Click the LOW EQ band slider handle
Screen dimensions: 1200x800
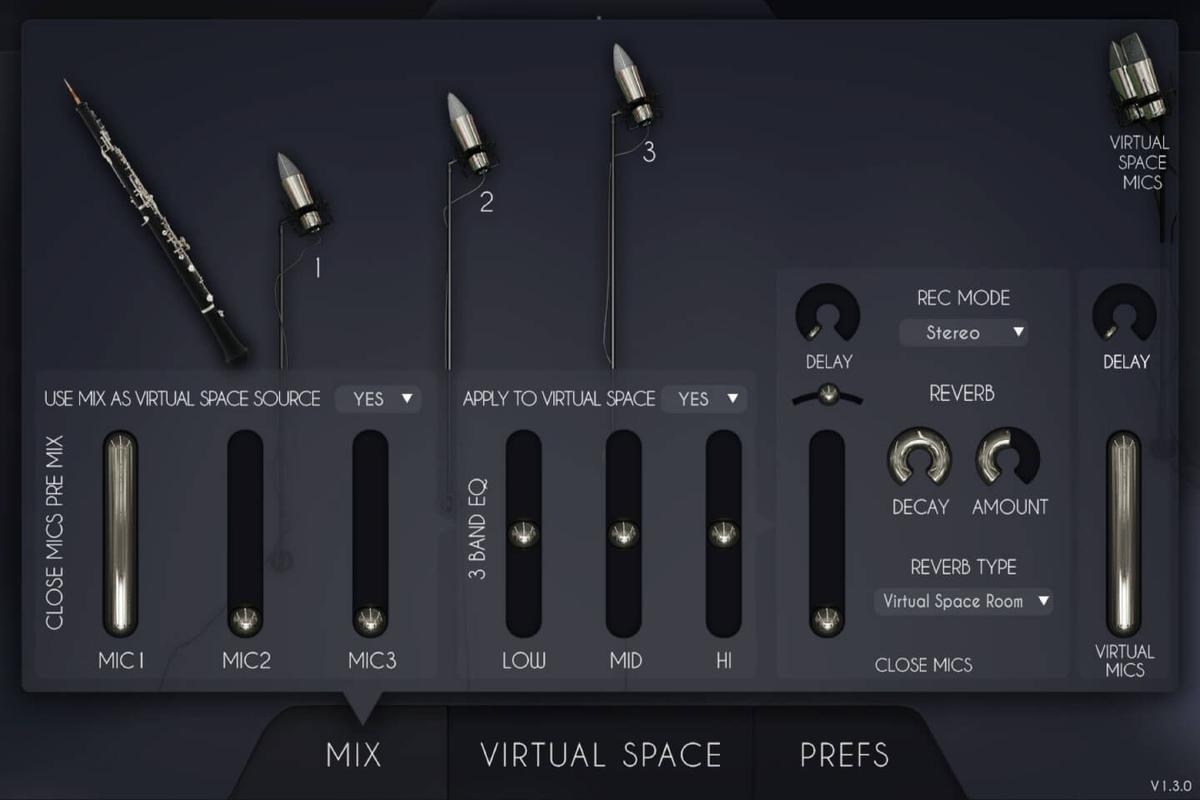523,534
